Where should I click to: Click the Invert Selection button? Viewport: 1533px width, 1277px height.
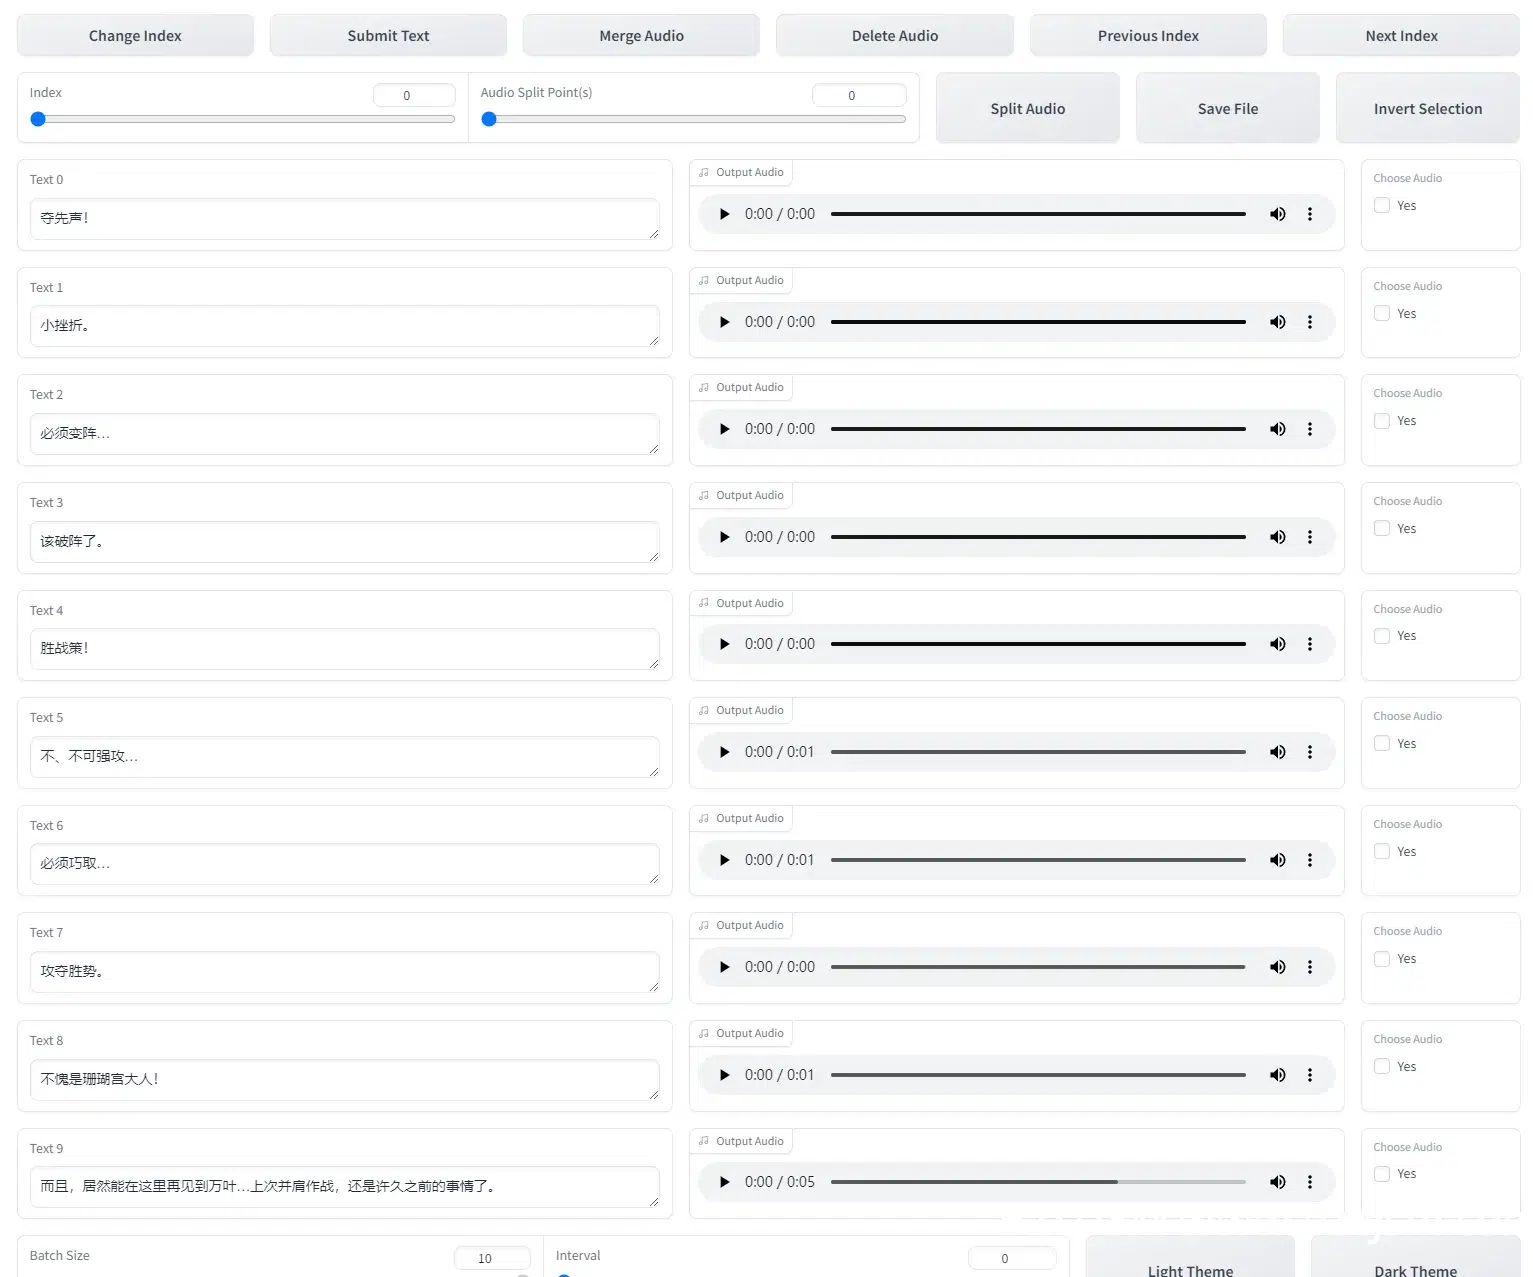tap(1428, 109)
